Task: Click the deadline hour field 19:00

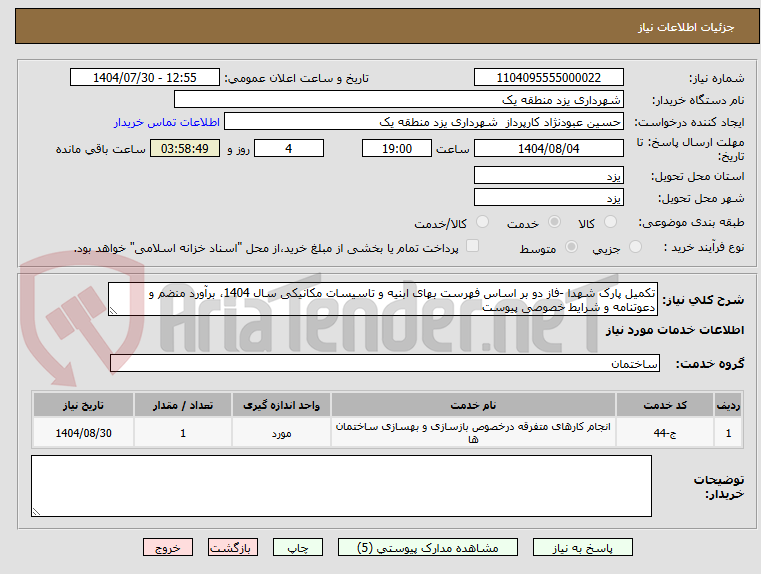Action: (x=397, y=148)
